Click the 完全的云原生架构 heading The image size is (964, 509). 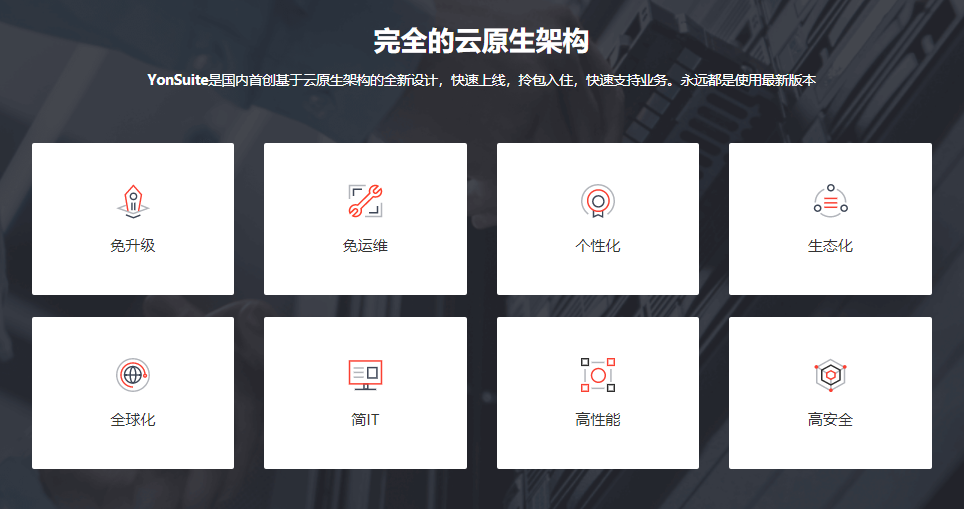(x=481, y=41)
